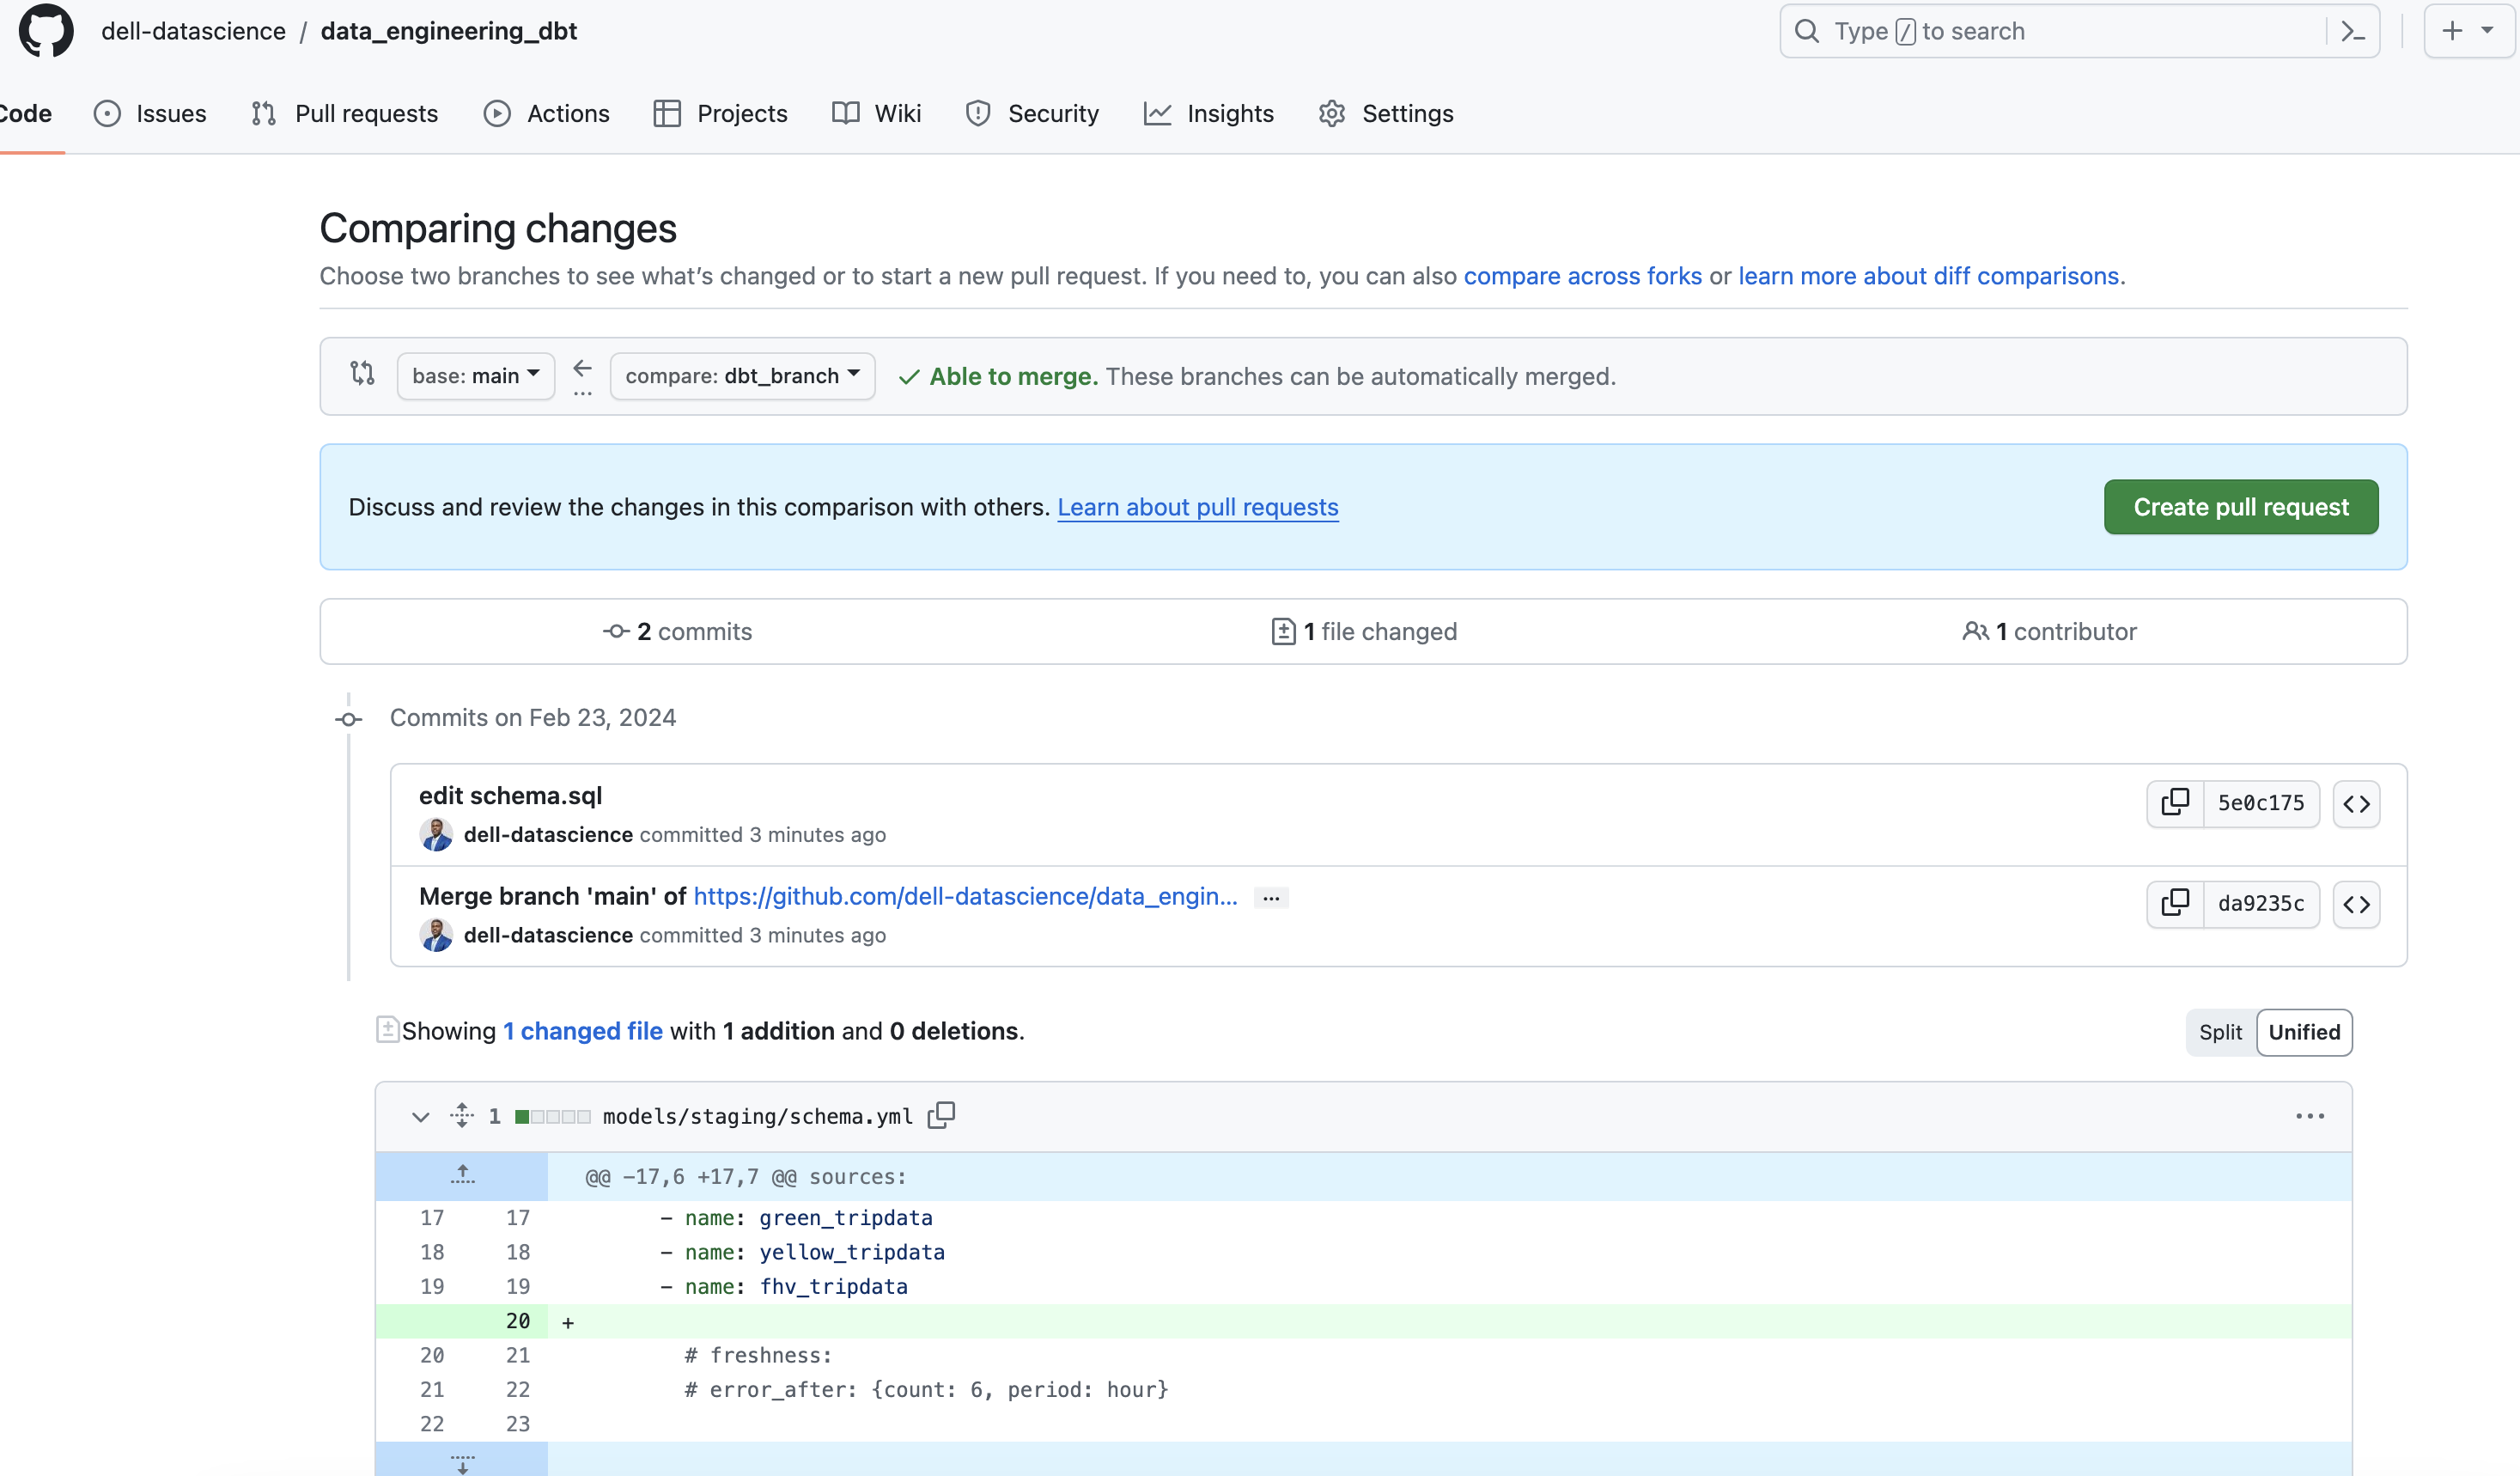Open learn more about diff comparisons link
The width and height of the screenshot is (2520, 1476).
[1928, 276]
